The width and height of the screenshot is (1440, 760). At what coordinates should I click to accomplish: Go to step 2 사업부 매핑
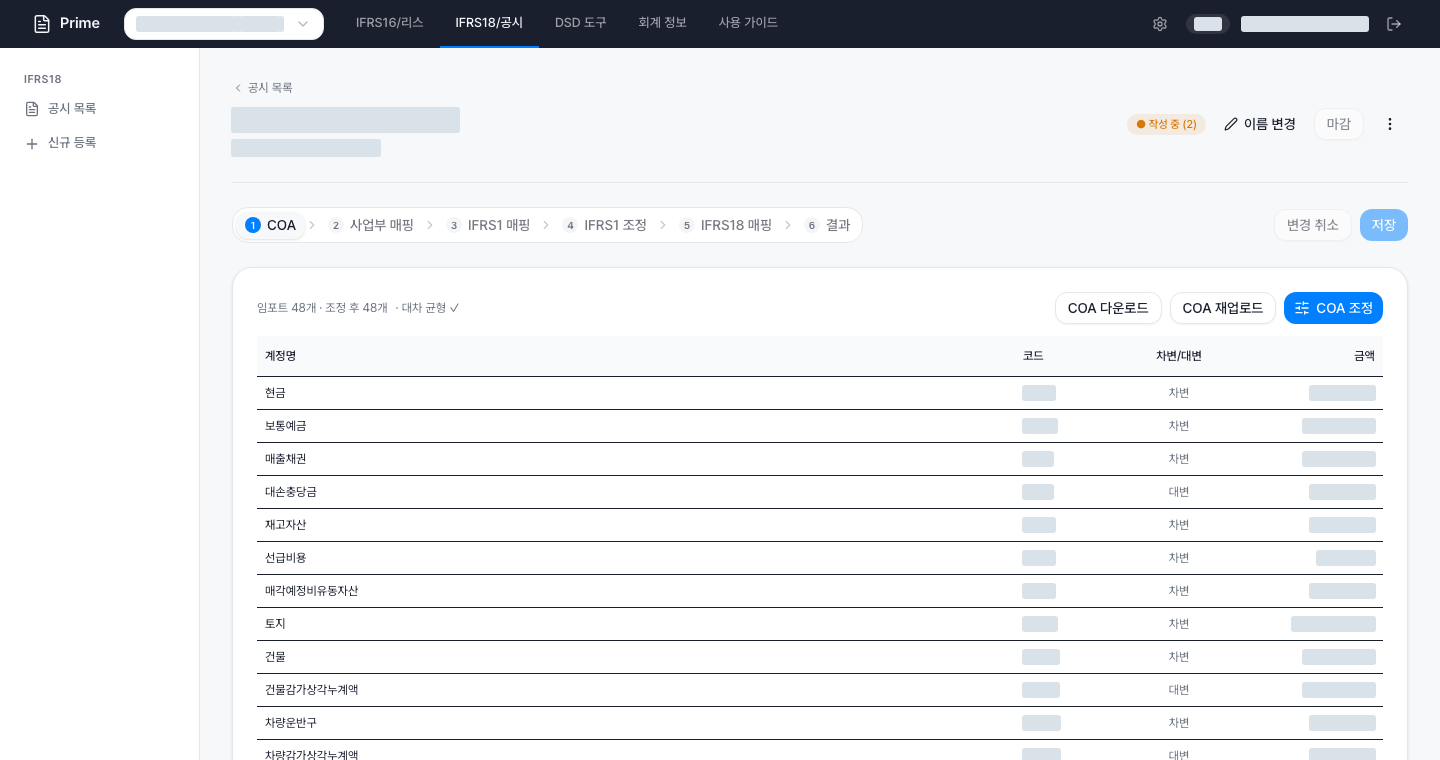pos(372,225)
